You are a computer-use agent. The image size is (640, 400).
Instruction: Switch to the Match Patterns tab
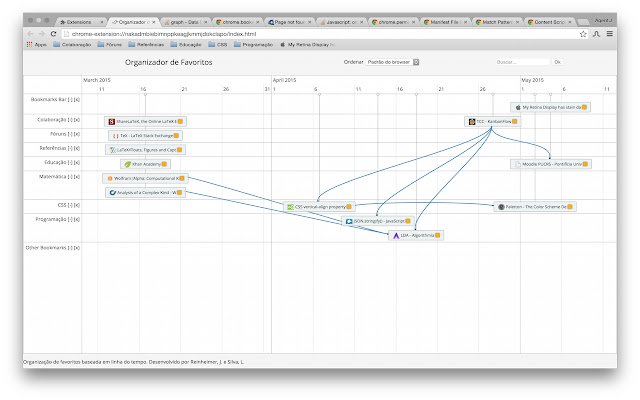(x=497, y=22)
